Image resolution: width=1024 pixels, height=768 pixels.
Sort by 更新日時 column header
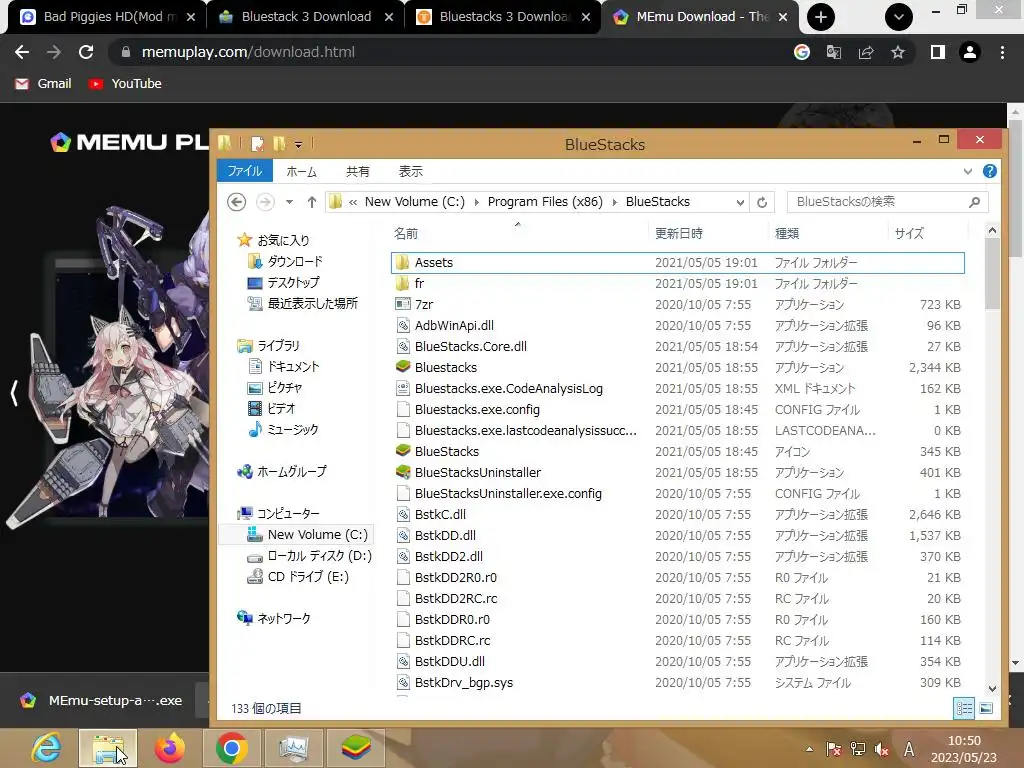coord(679,233)
